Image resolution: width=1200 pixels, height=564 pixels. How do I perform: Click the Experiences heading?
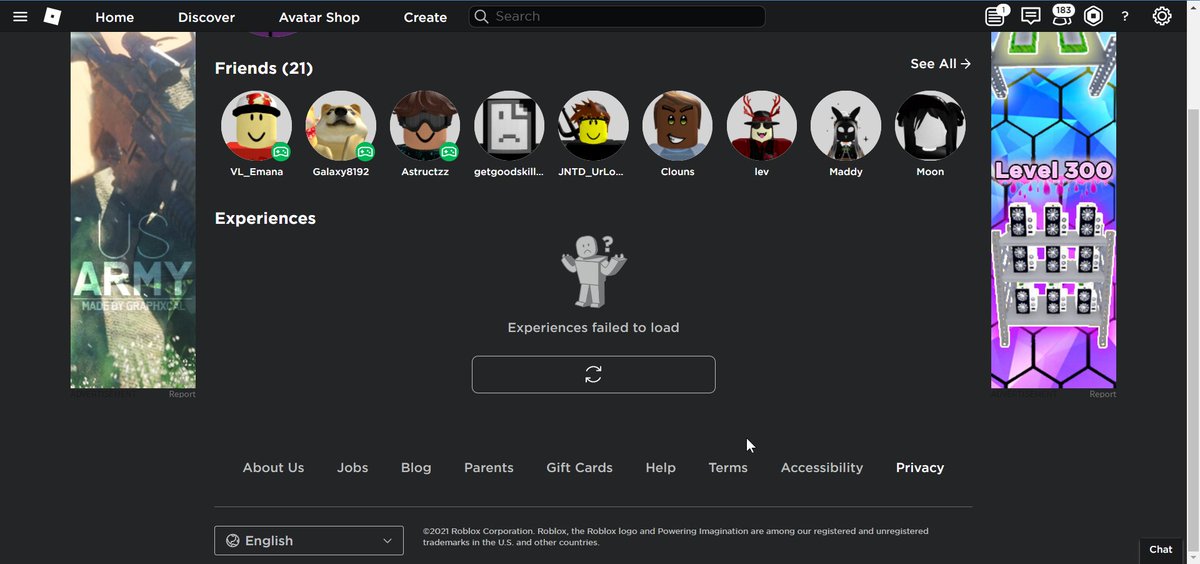point(265,219)
